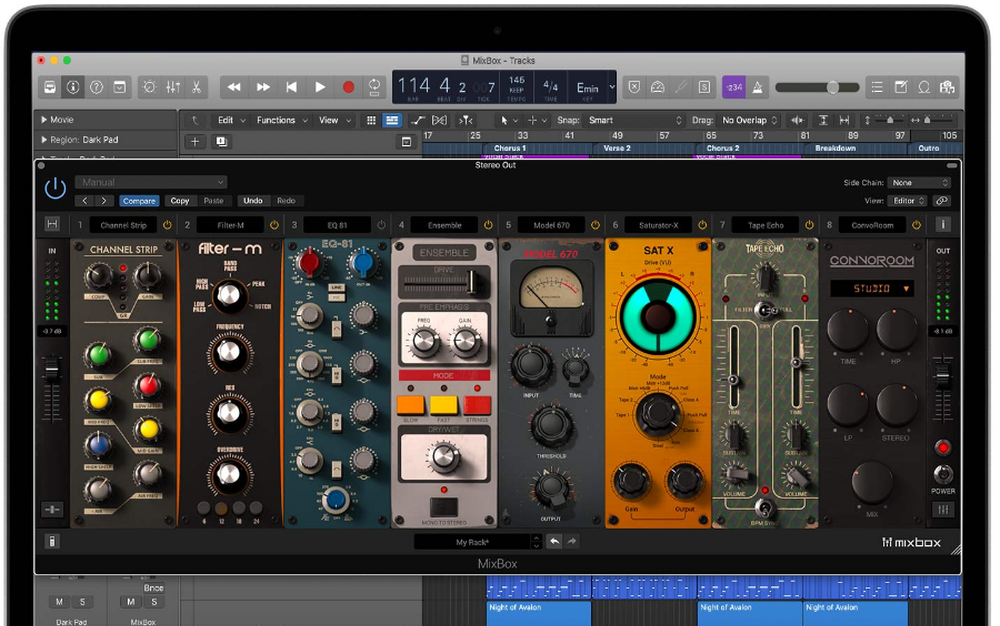Screen dimensions: 1000x626
Task: Click the waveform zoom icon
Action: tap(797, 120)
